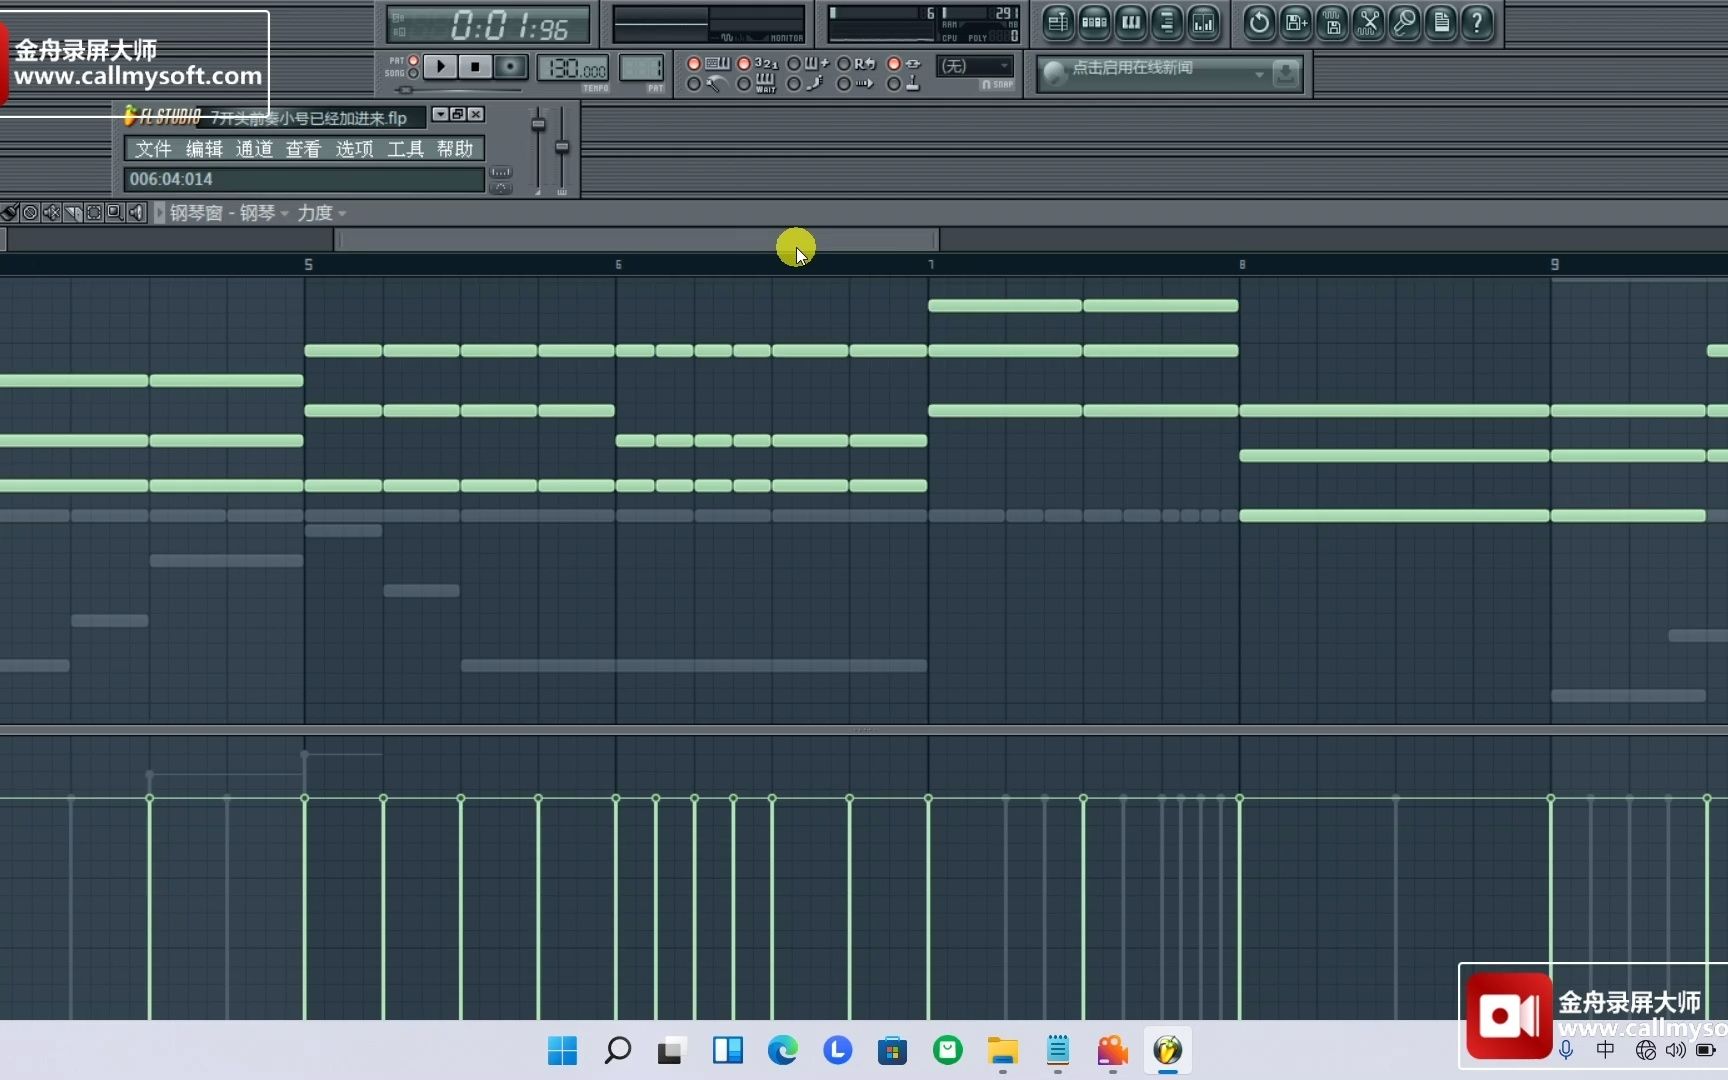The height and width of the screenshot is (1080, 1728).
Task: Open the 选项 menu in FL Studio
Action: click(x=354, y=148)
